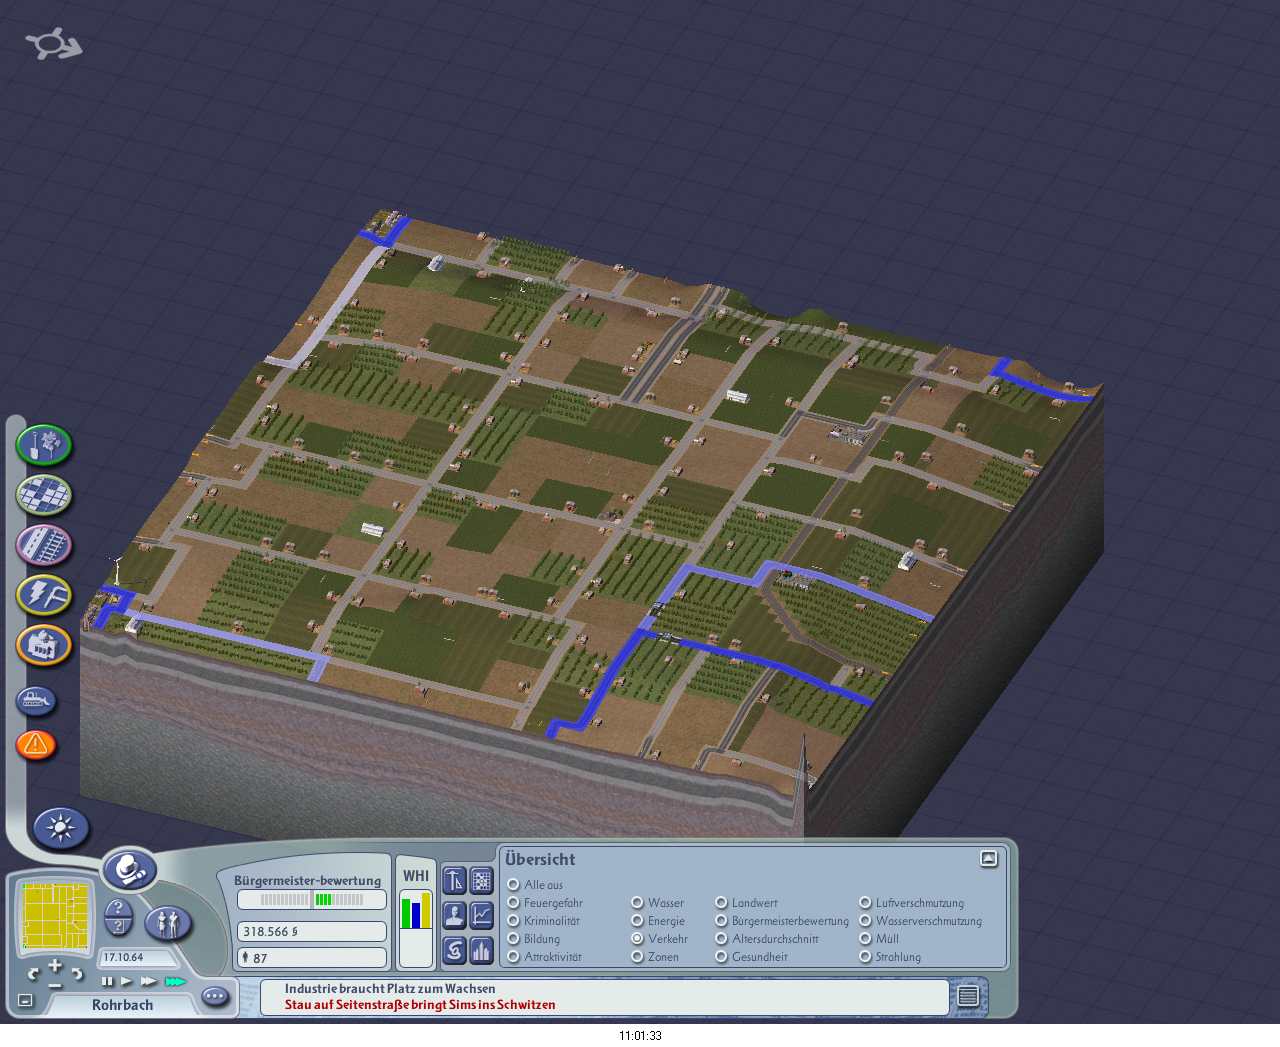Viewport: 1280px width, 1047px height.
Task: Rotate the city view counter-clockwise
Action: point(34,973)
